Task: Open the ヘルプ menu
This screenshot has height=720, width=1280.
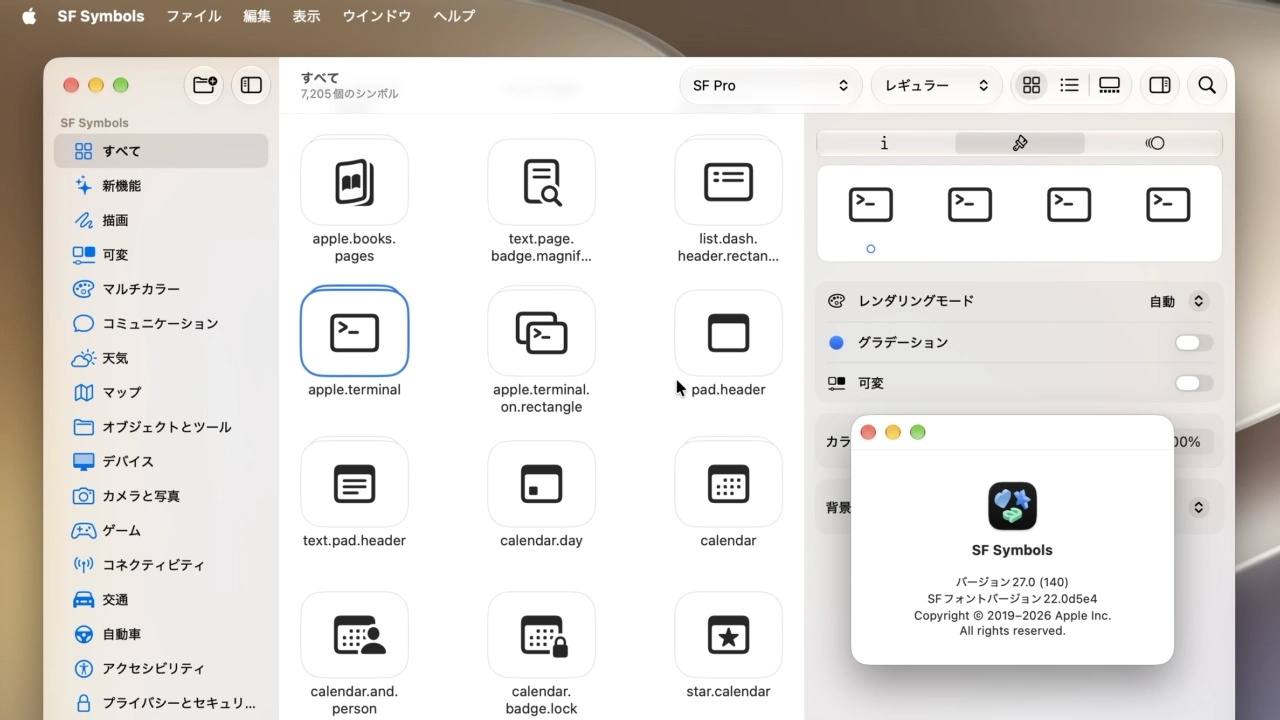Action: tap(454, 16)
